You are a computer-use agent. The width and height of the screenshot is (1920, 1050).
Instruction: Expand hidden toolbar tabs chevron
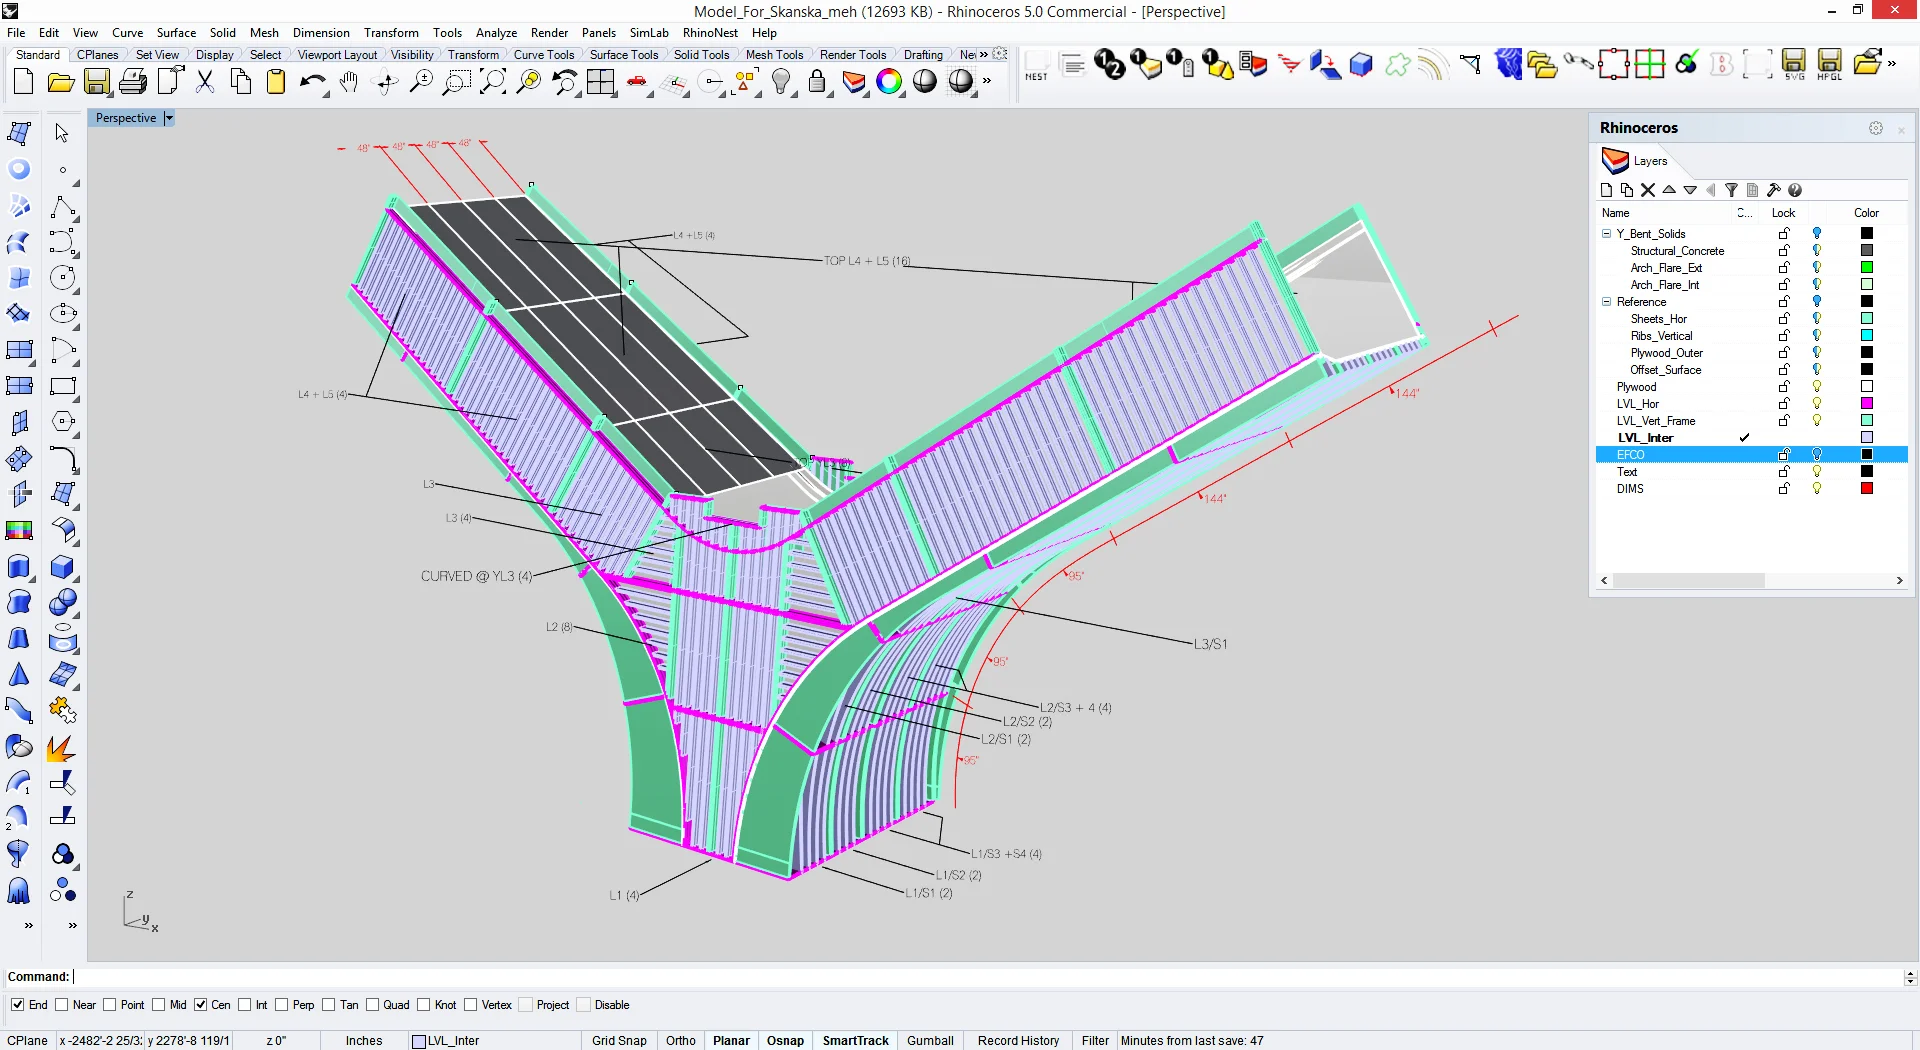(x=984, y=54)
